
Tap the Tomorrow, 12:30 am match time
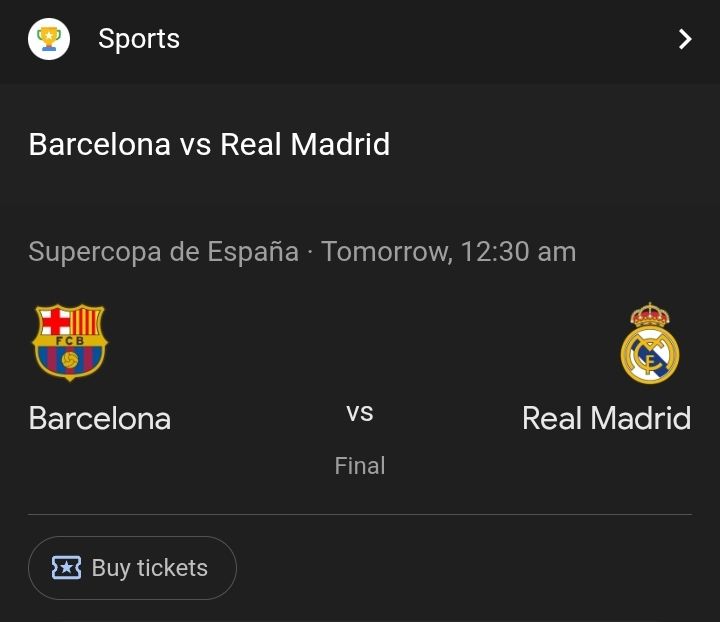[448, 251]
